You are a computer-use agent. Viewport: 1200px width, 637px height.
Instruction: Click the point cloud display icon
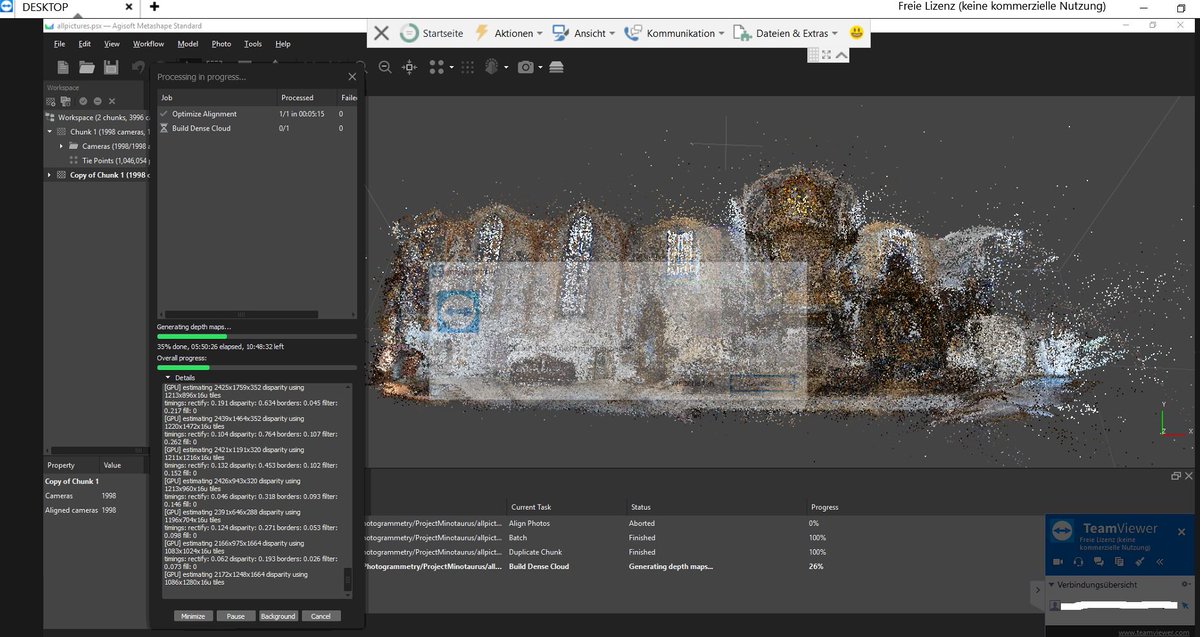(x=437, y=67)
